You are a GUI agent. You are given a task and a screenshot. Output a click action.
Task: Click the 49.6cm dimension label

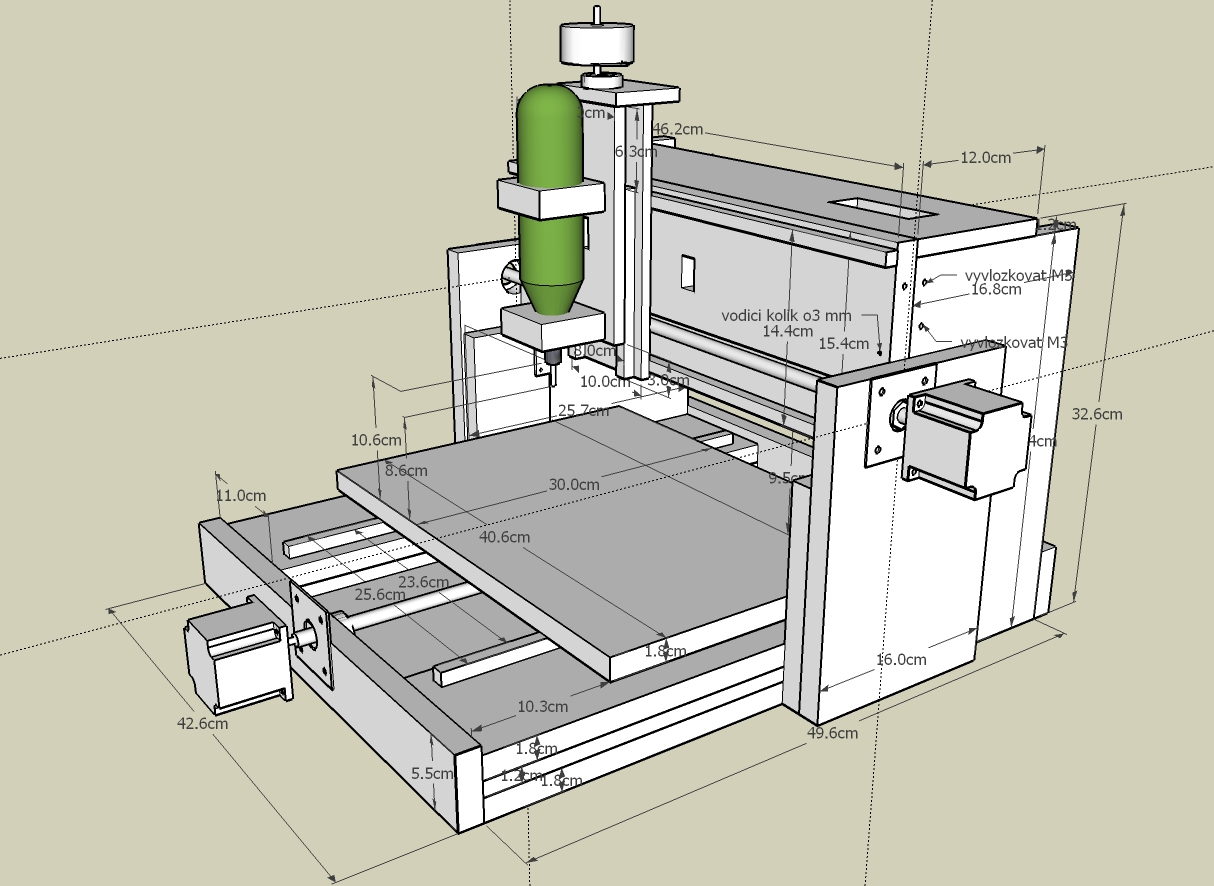(833, 732)
